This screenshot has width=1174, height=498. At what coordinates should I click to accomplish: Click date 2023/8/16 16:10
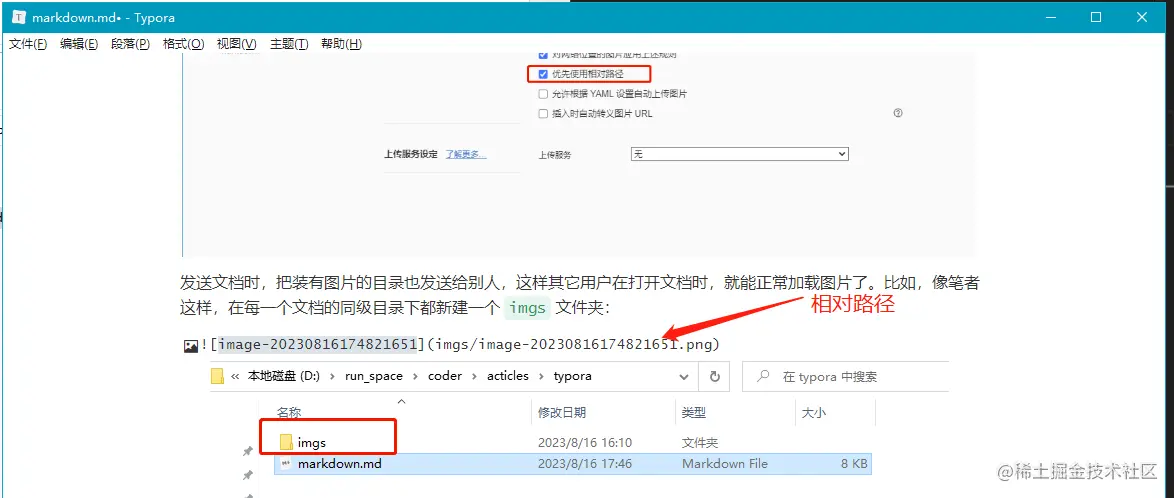[585, 443]
